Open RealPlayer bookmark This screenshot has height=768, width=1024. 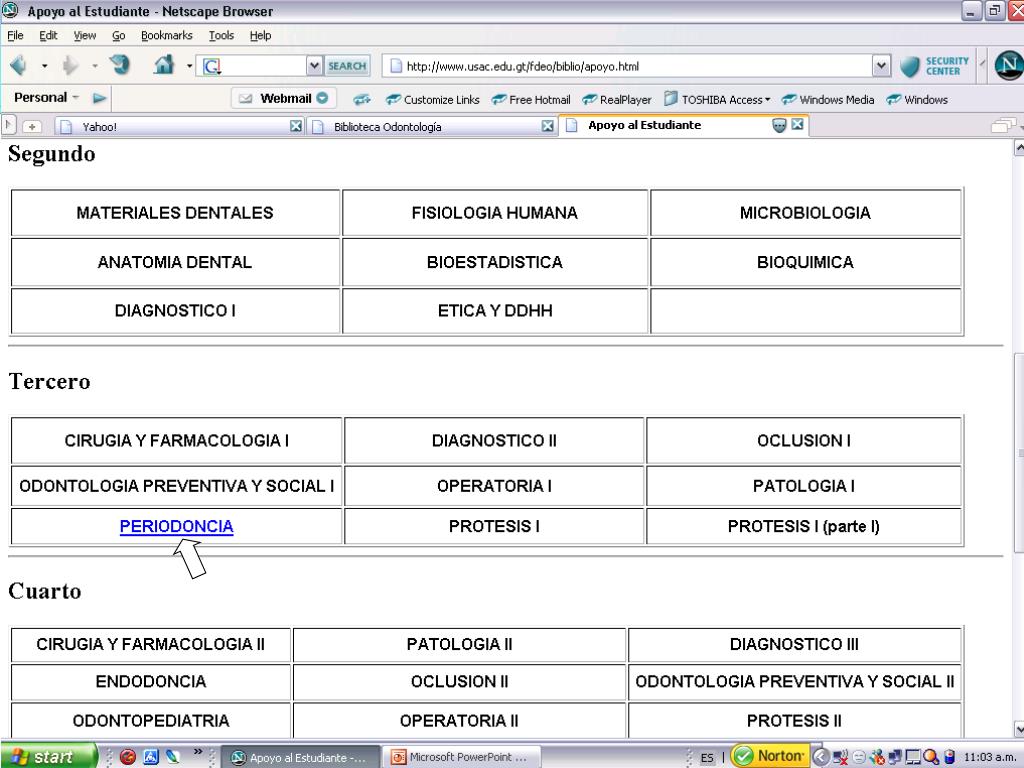click(616, 99)
